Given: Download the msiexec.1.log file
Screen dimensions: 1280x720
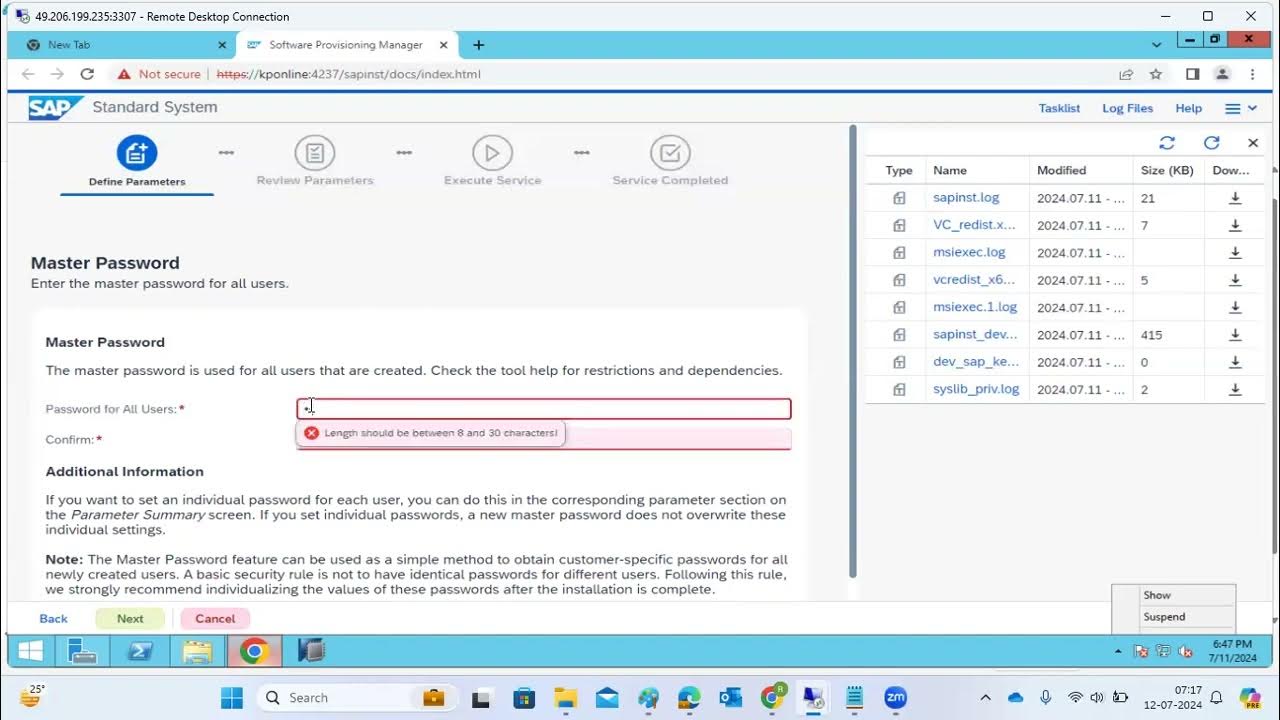Looking at the screenshot, I should coord(1235,308).
